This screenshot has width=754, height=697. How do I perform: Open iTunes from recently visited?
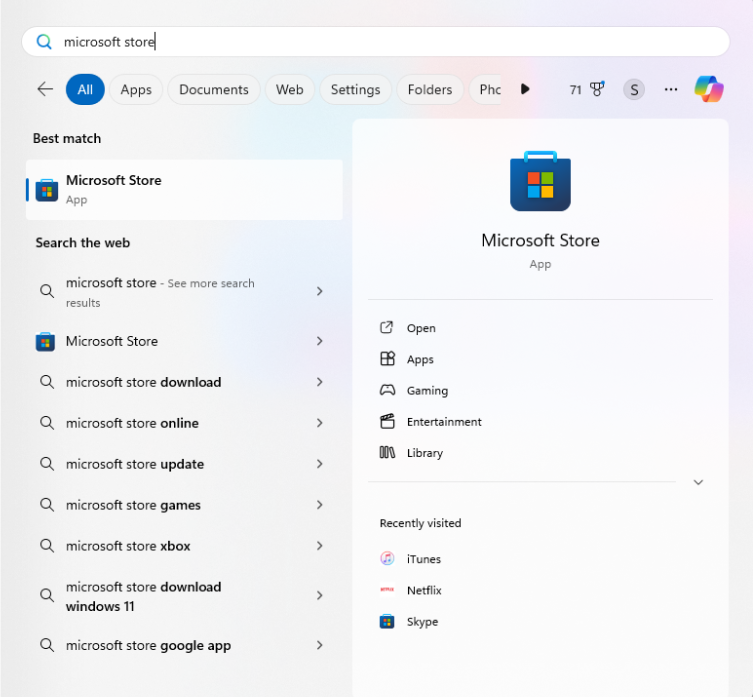pyautogui.click(x=423, y=559)
